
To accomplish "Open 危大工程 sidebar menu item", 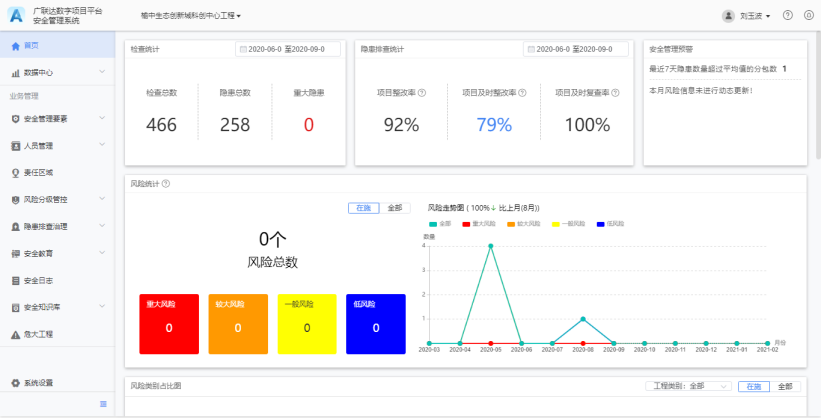I will coord(41,334).
